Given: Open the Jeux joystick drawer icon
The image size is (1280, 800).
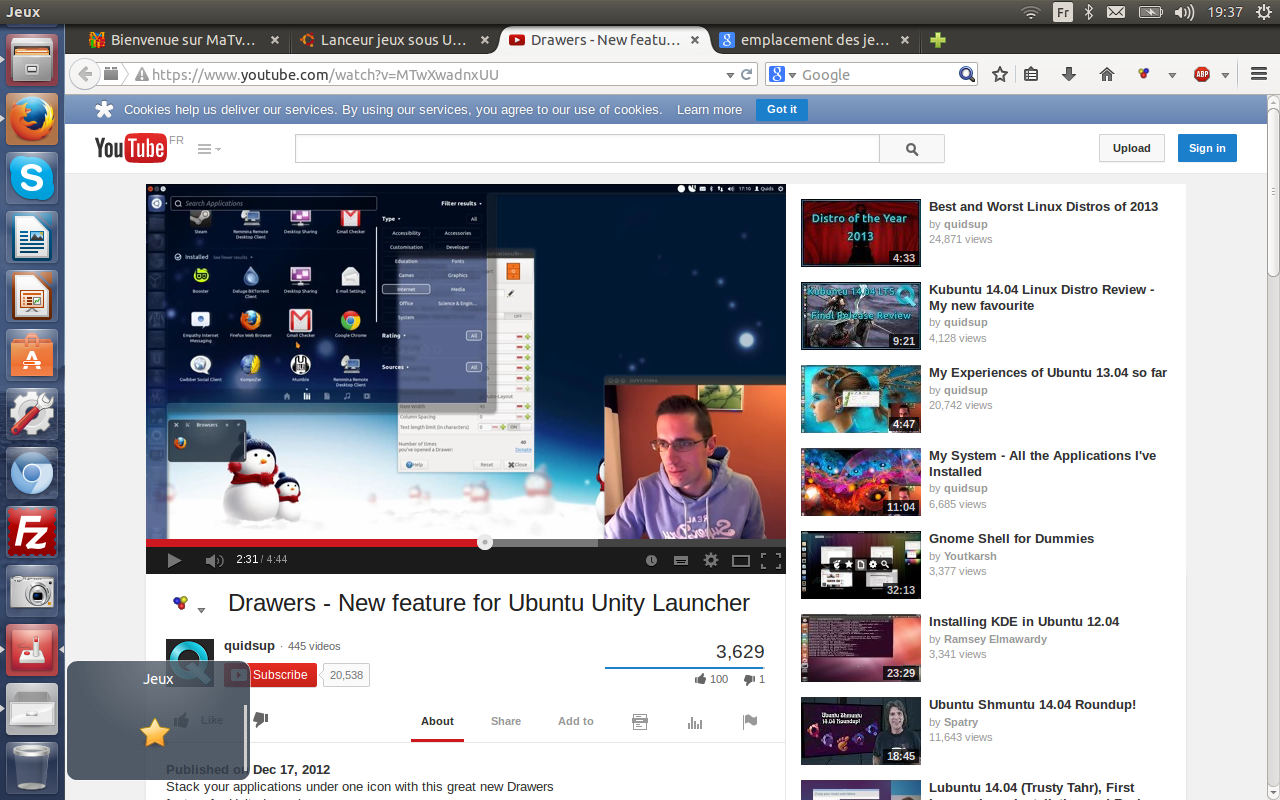Looking at the screenshot, I should 32,650.
